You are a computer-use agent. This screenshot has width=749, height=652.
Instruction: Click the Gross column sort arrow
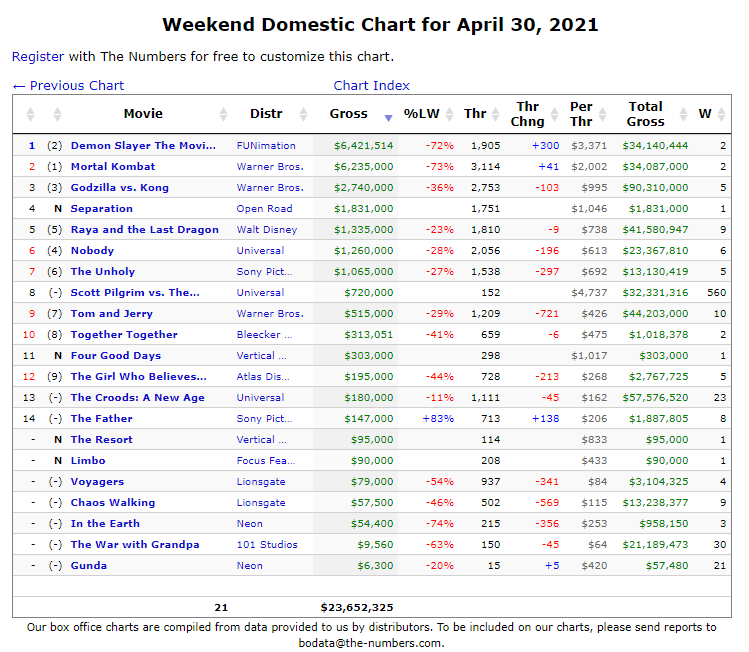point(388,118)
